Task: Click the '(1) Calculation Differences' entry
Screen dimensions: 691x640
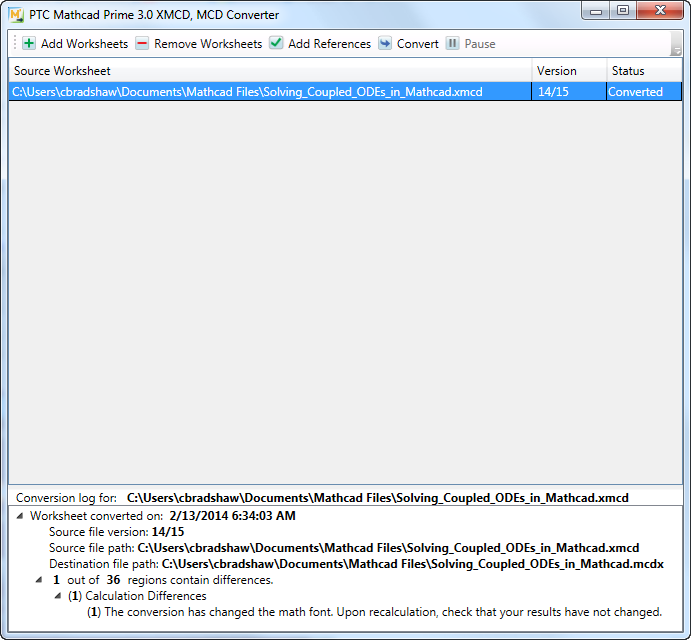Action: click(137, 596)
